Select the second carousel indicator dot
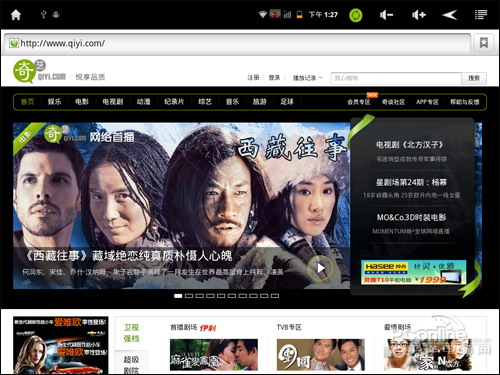Image resolution: width=500 pixels, height=375 pixels. [x=189, y=296]
